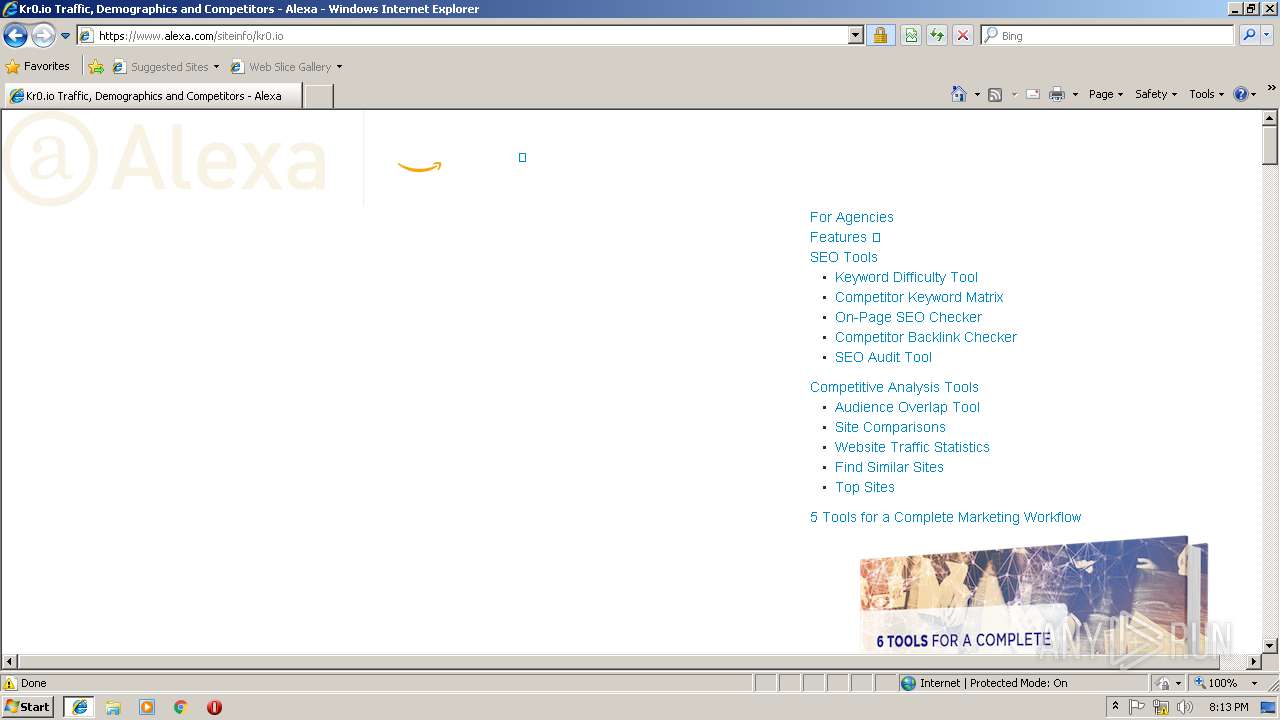Image resolution: width=1280 pixels, height=720 pixels.
Task: Click the vertical scrollbar down arrow
Action: click(x=1270, y=646)
